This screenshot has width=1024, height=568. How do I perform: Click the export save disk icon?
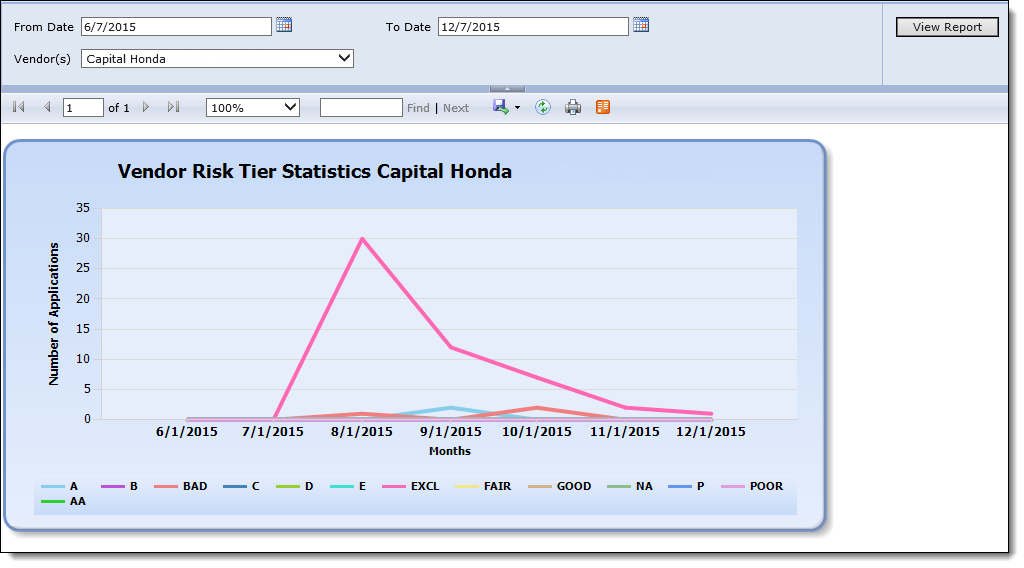point(501,107)
